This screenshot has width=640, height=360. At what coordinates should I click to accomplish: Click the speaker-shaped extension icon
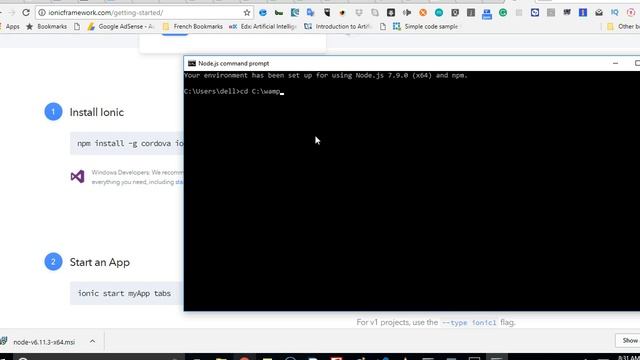click(407, 13)
